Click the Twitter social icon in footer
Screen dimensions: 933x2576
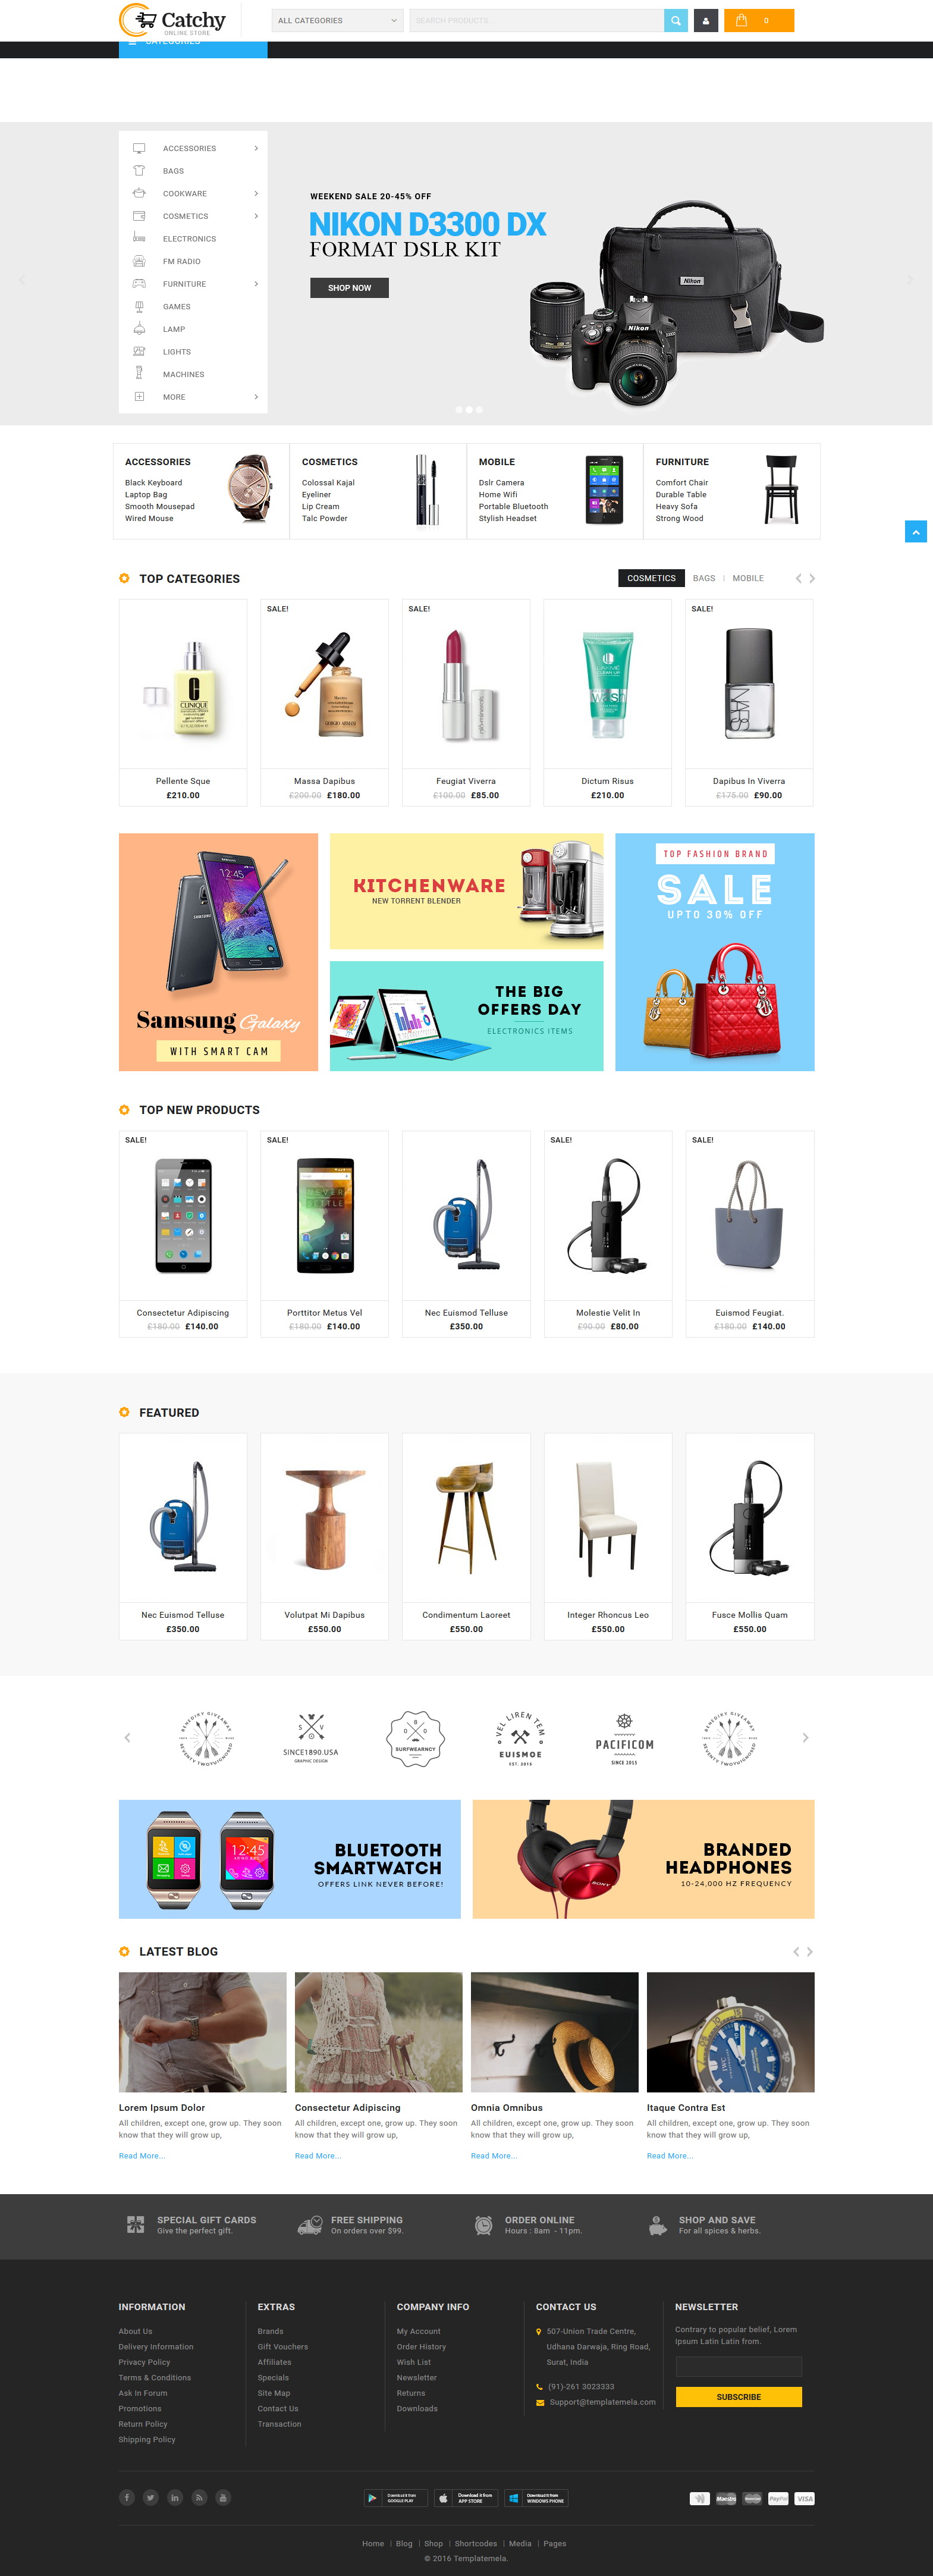151,2497
